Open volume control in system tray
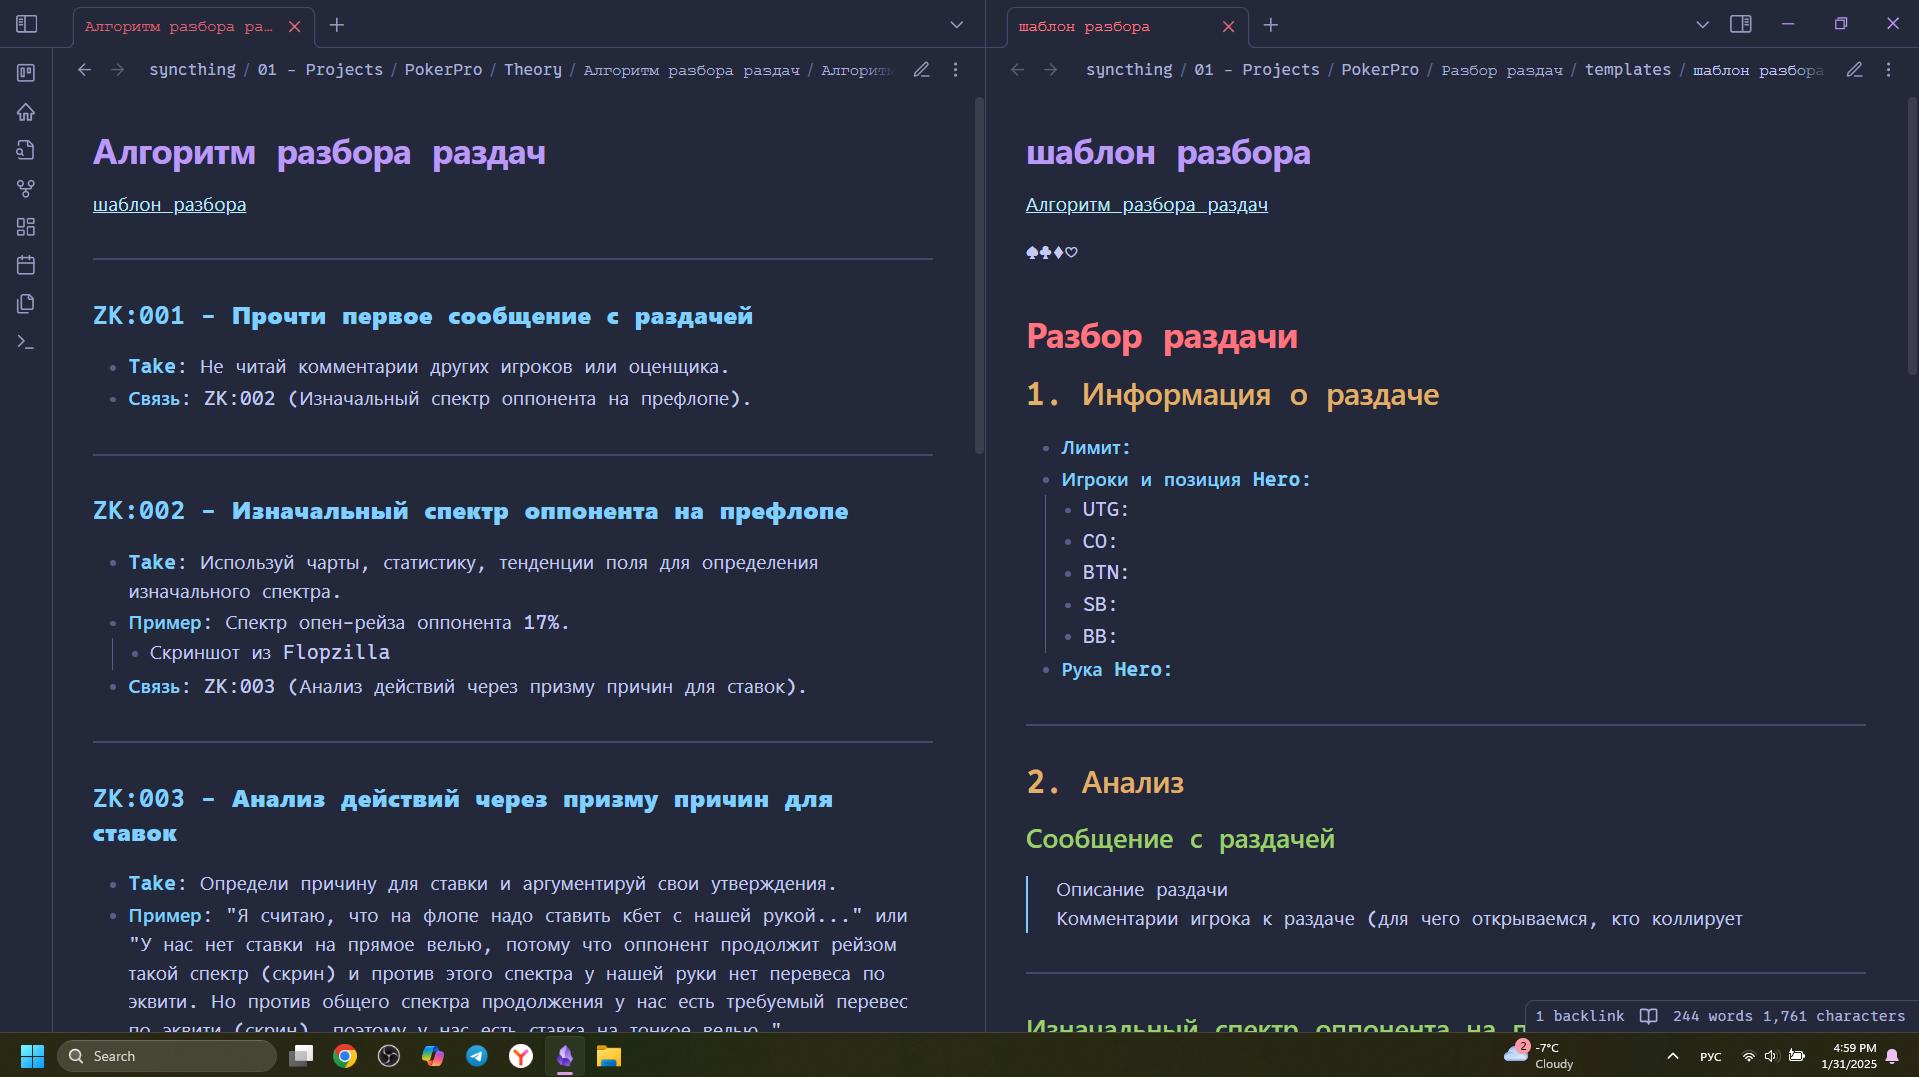Image resolution: width=1919 pixels, height=1077 pixels. pos(1771,1056)
